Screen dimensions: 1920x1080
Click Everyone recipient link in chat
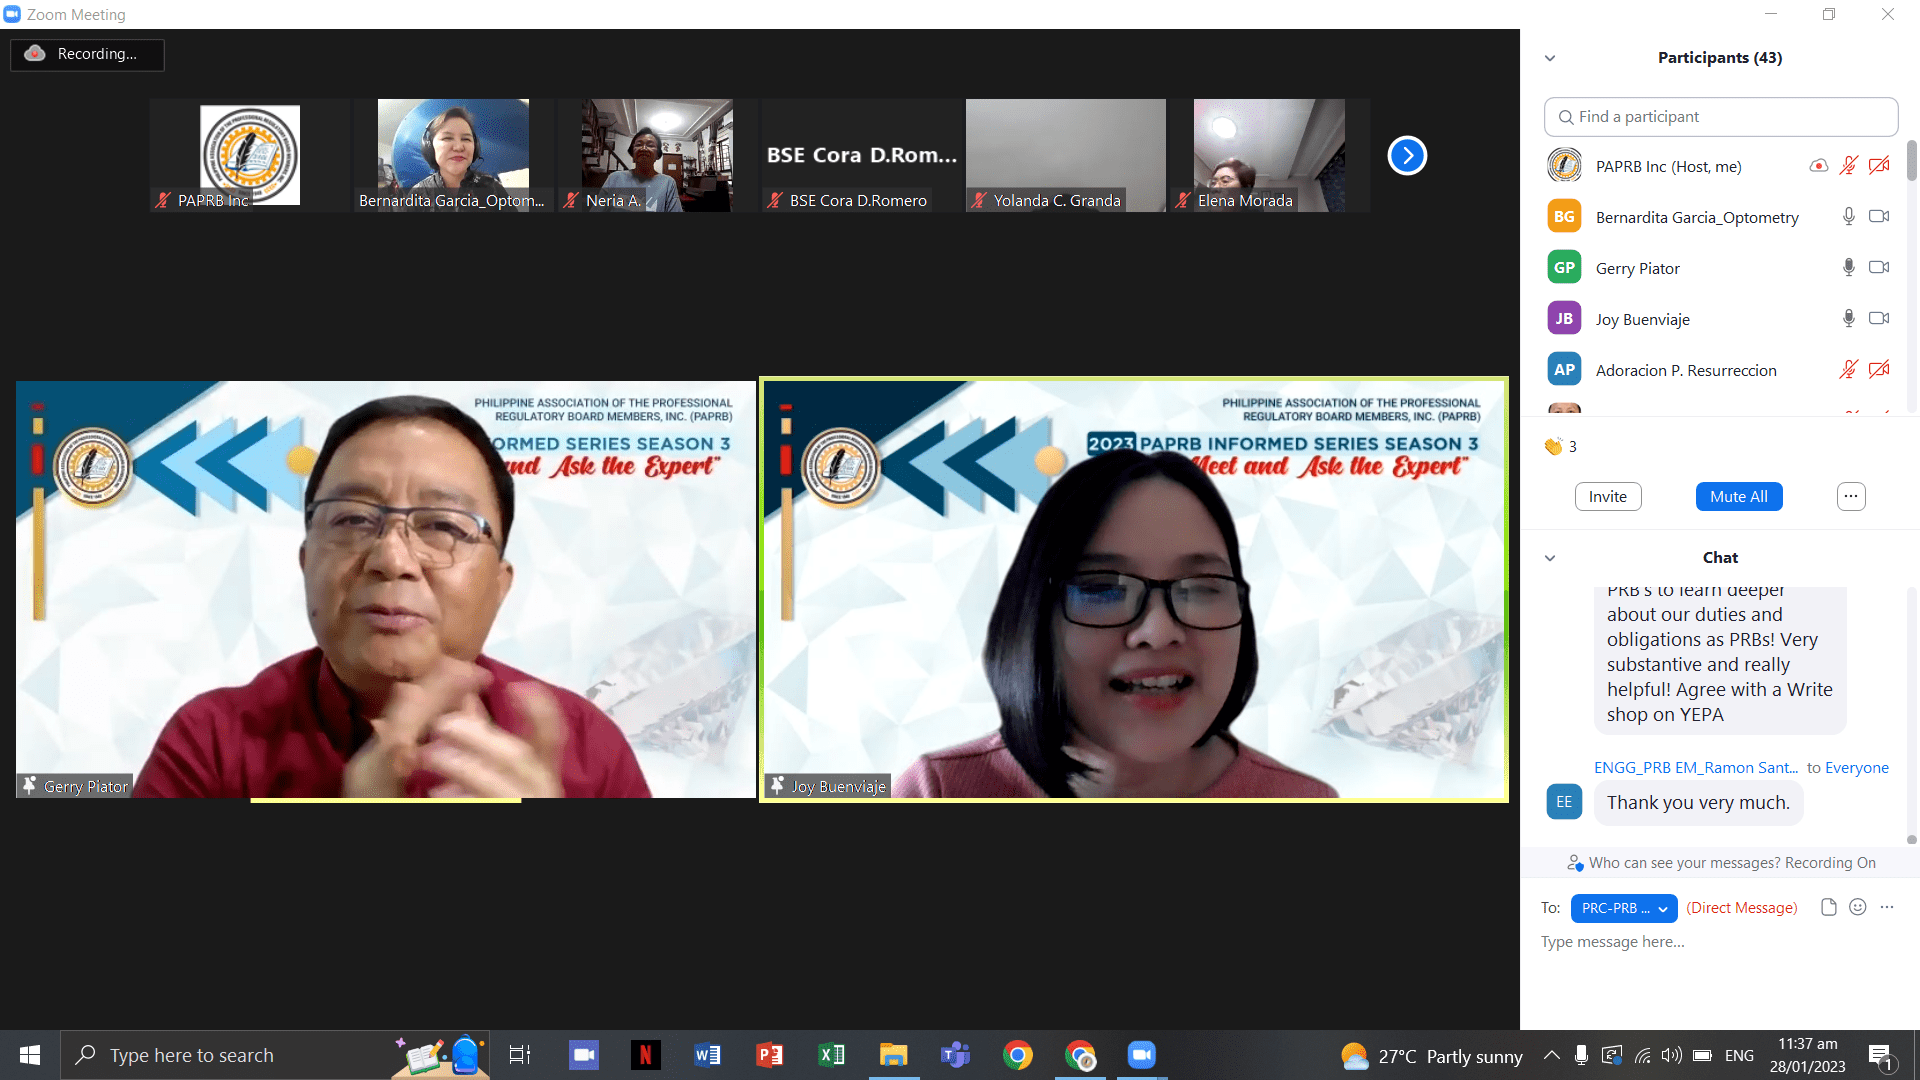tap(1856, 768)
